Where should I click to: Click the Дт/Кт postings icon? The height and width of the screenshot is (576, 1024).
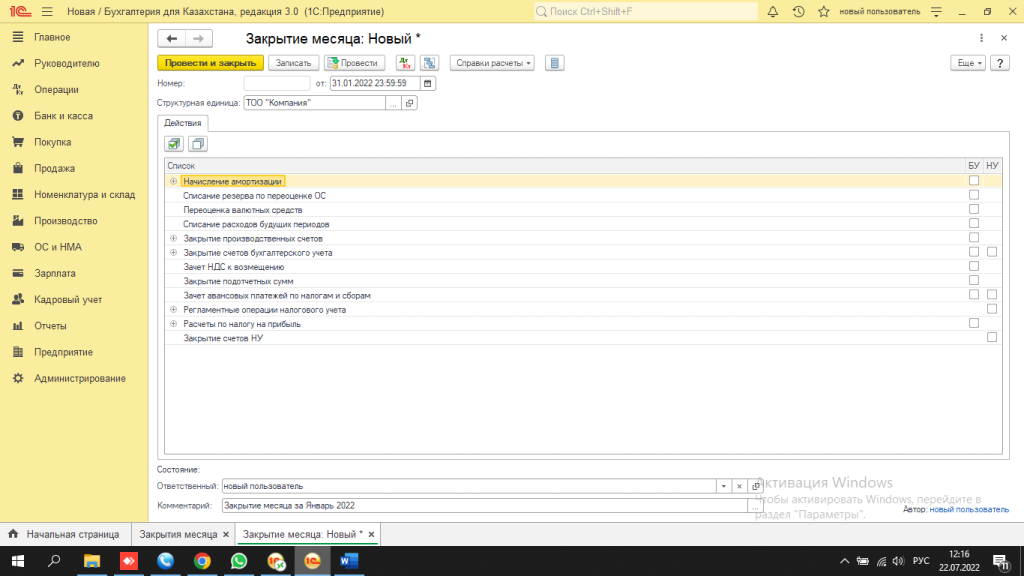pyautogui.click(x=405, y=63)
